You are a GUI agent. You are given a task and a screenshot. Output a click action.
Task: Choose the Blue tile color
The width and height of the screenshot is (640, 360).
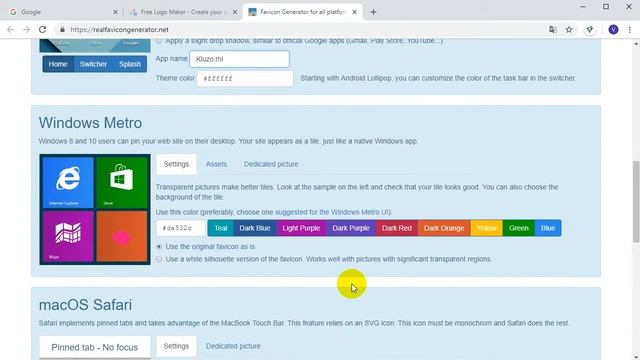(x=548, y=228)
